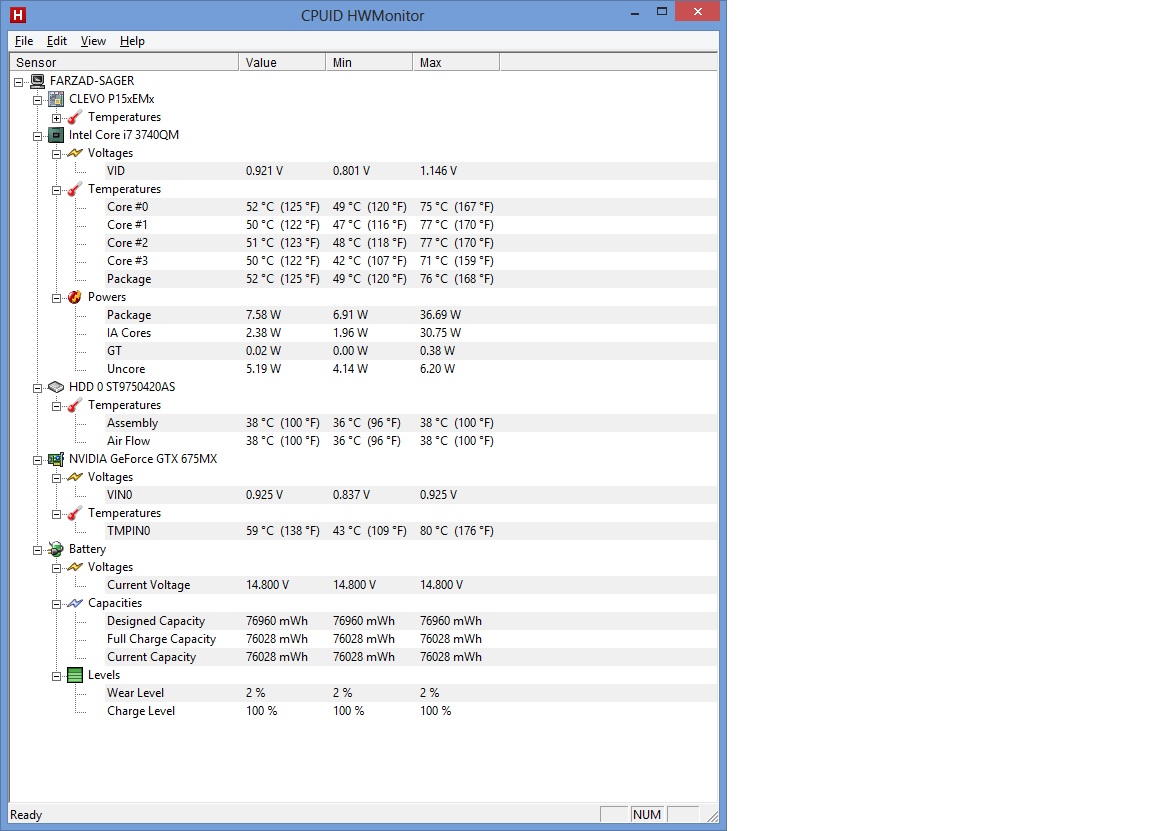Click the HDD Temperatures thermometer icon

pyautogui.click(x=75, y=405)
